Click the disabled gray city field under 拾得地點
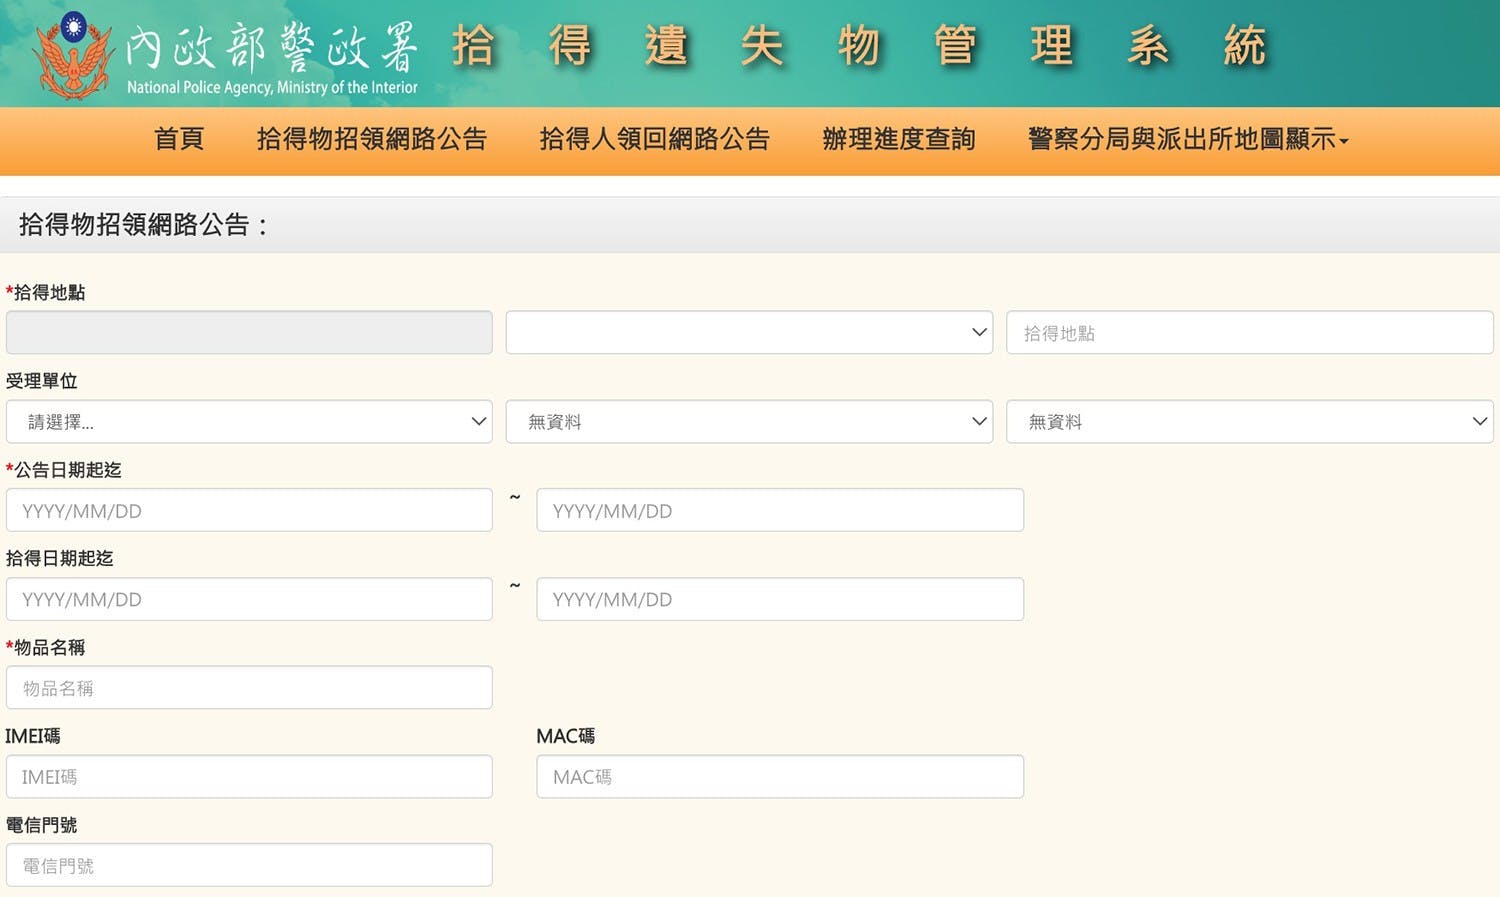The image size is (1500, 897). [248, 332]
